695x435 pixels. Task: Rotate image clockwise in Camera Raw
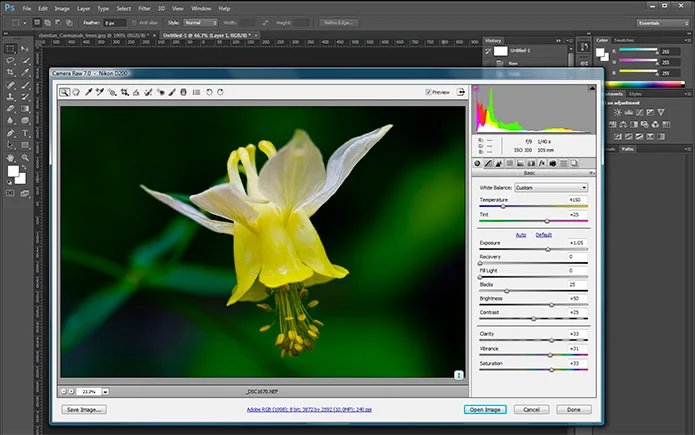click(x=220, y=92)
